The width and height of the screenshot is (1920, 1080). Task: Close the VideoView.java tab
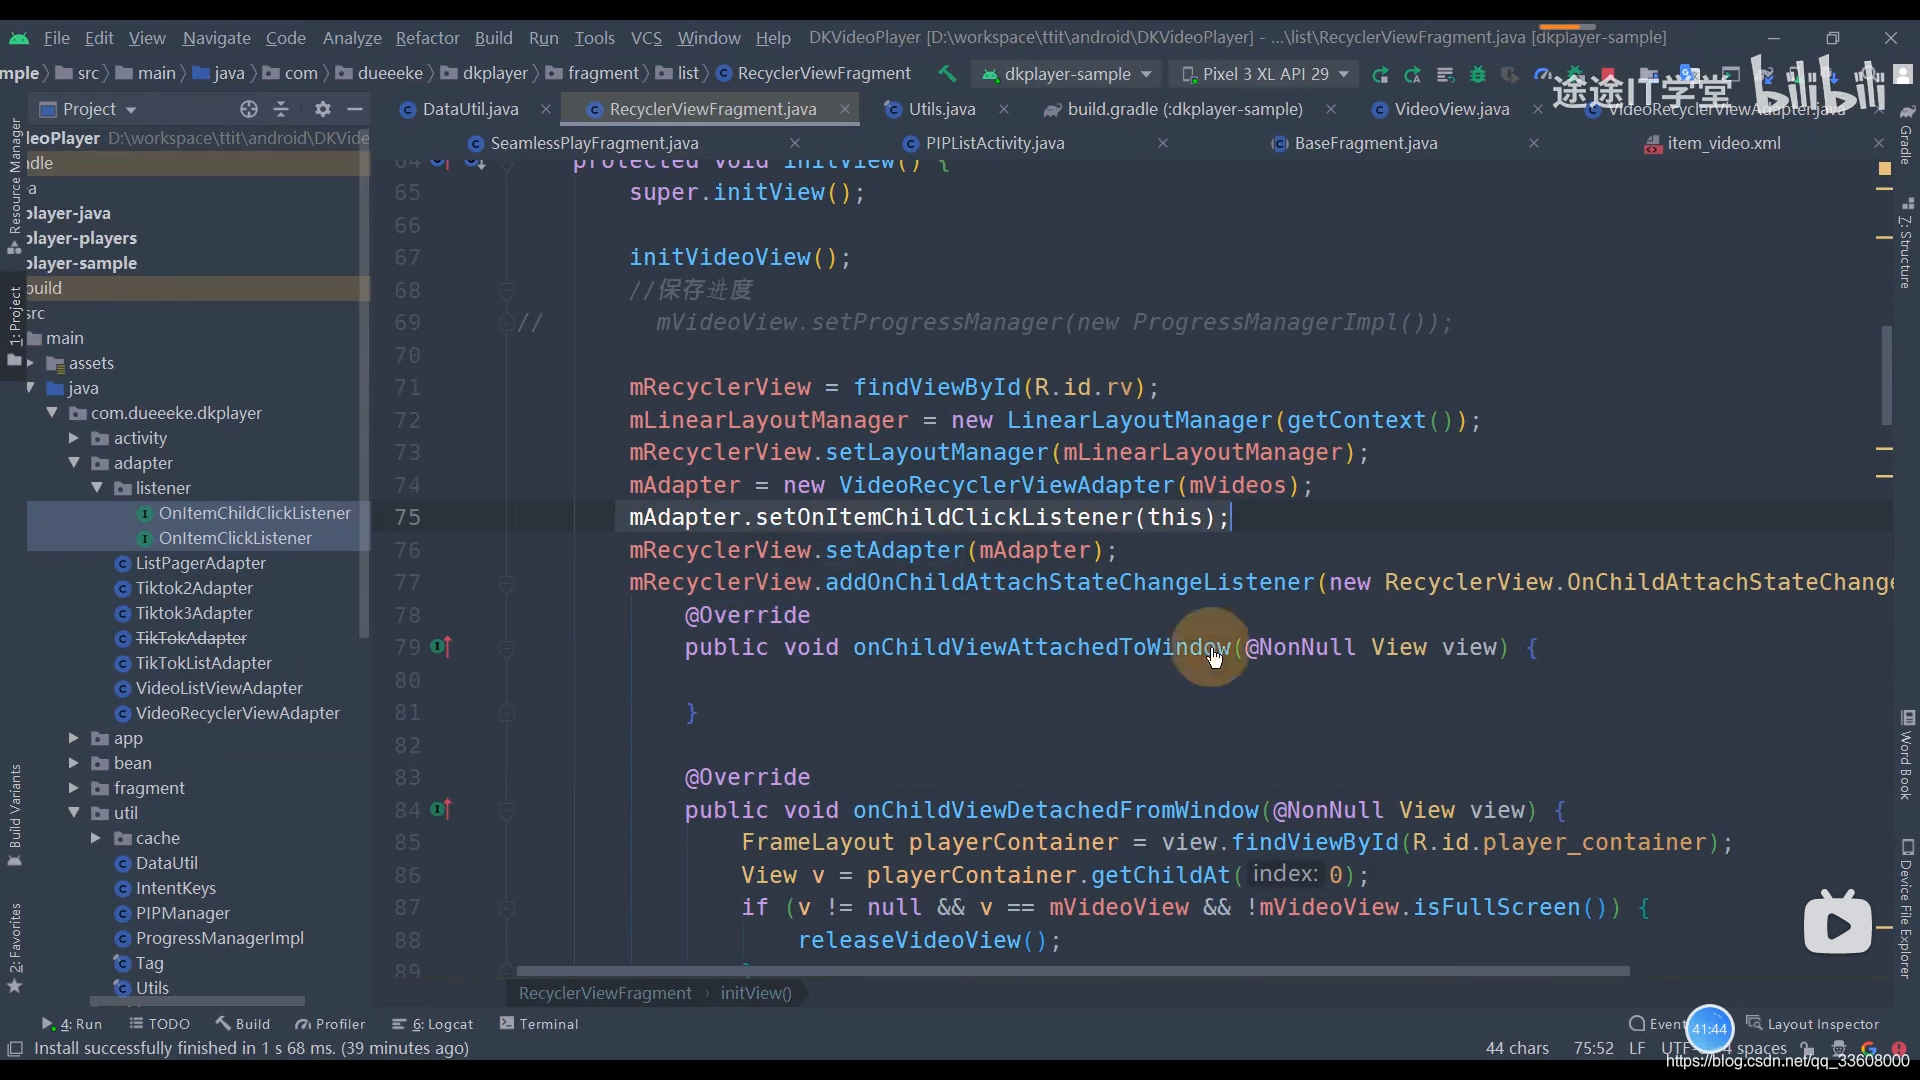[x=1537, y=109]
